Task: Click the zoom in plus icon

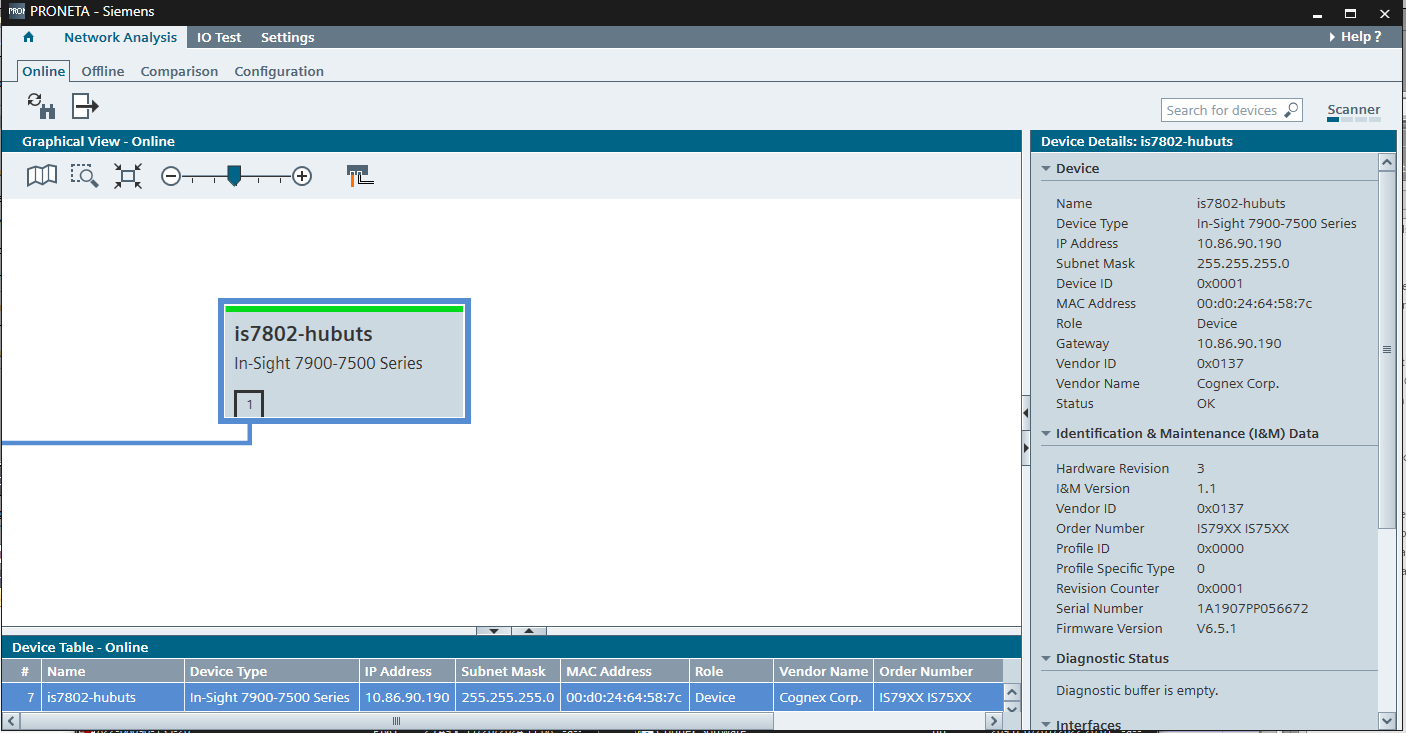Action: coord(302,175)
